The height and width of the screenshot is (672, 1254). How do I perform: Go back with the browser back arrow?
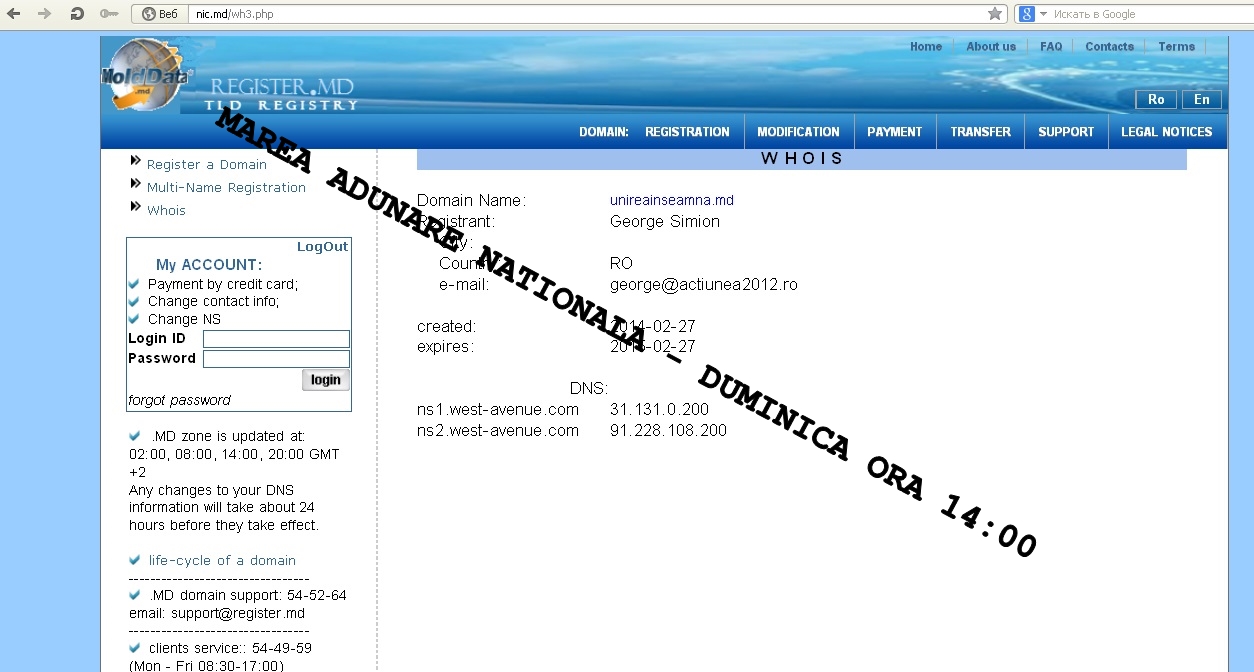(14, 14)
